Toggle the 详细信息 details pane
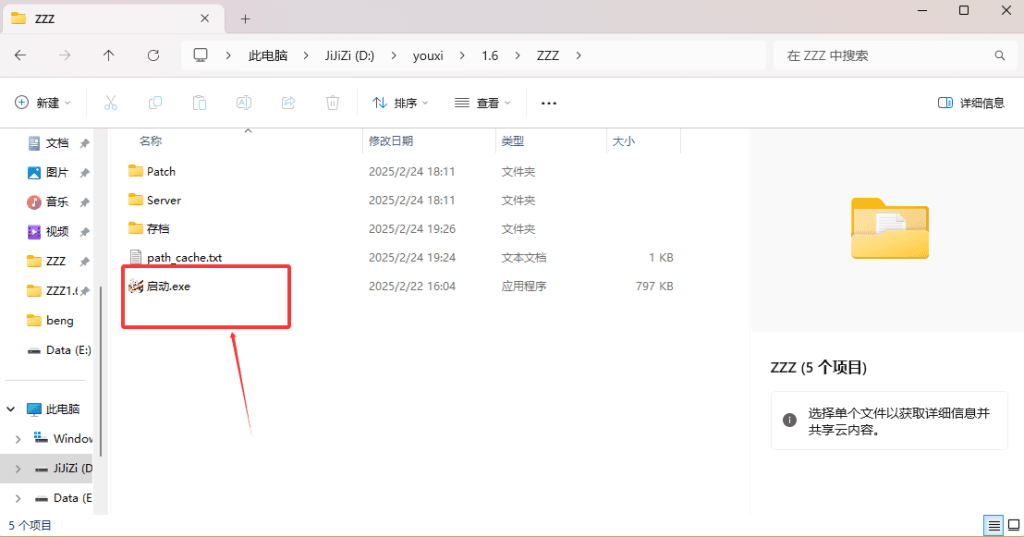This screenshot has width=1024, height=537. pyautogui.click(x=970, y=103)
